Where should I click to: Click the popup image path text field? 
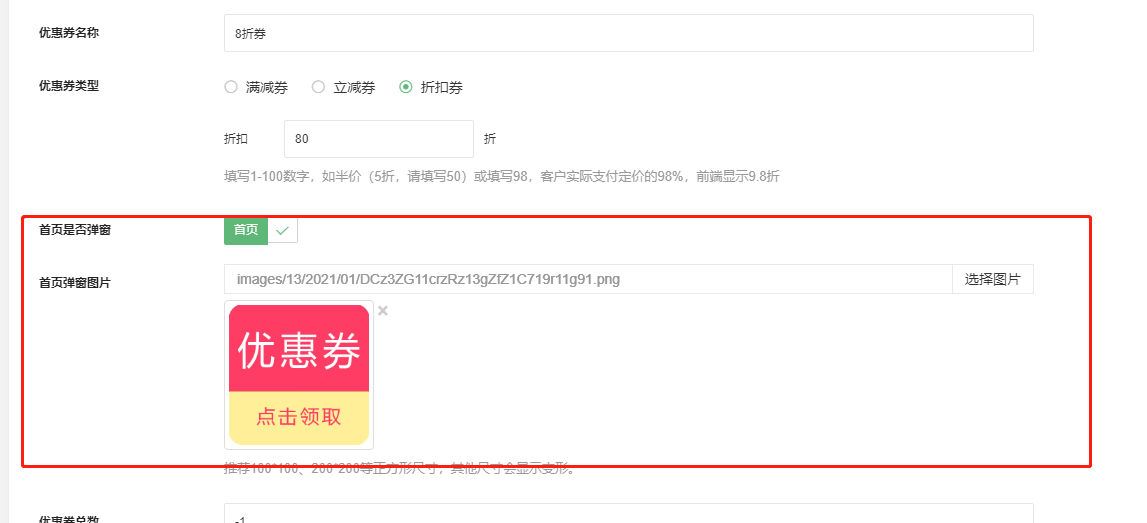(x=588, y=279)
